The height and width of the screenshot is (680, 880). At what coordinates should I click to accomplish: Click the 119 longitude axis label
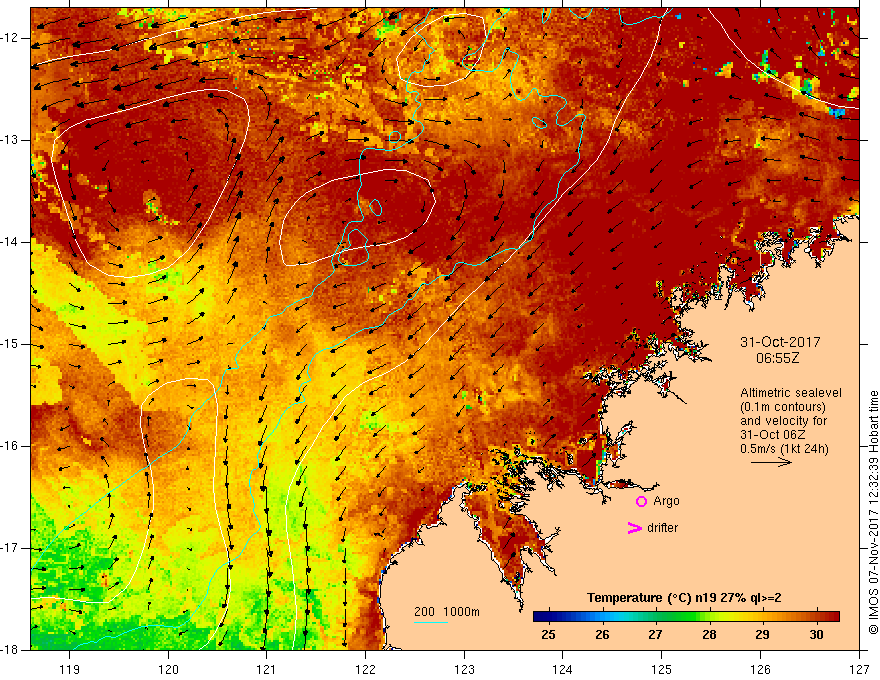[70, 669]
